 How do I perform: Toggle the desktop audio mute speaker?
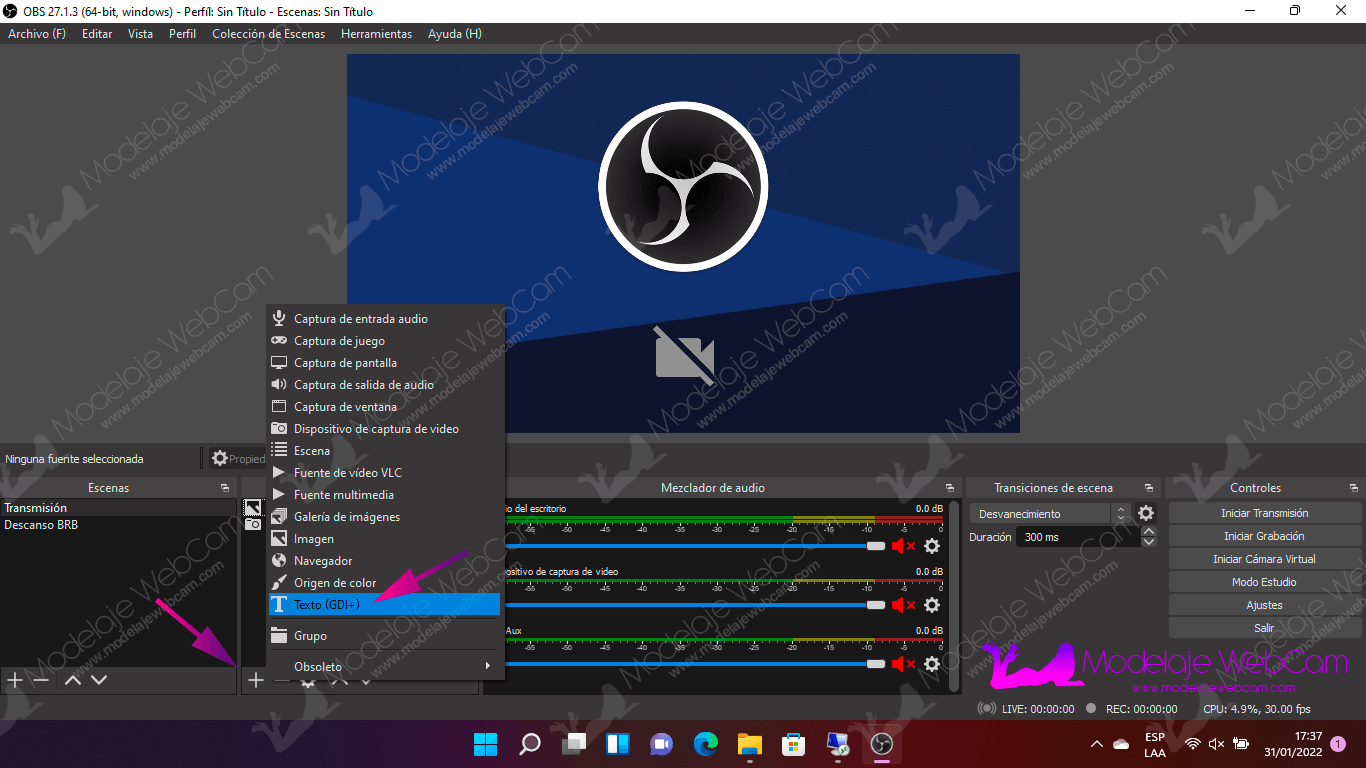[x=903, y=546]
